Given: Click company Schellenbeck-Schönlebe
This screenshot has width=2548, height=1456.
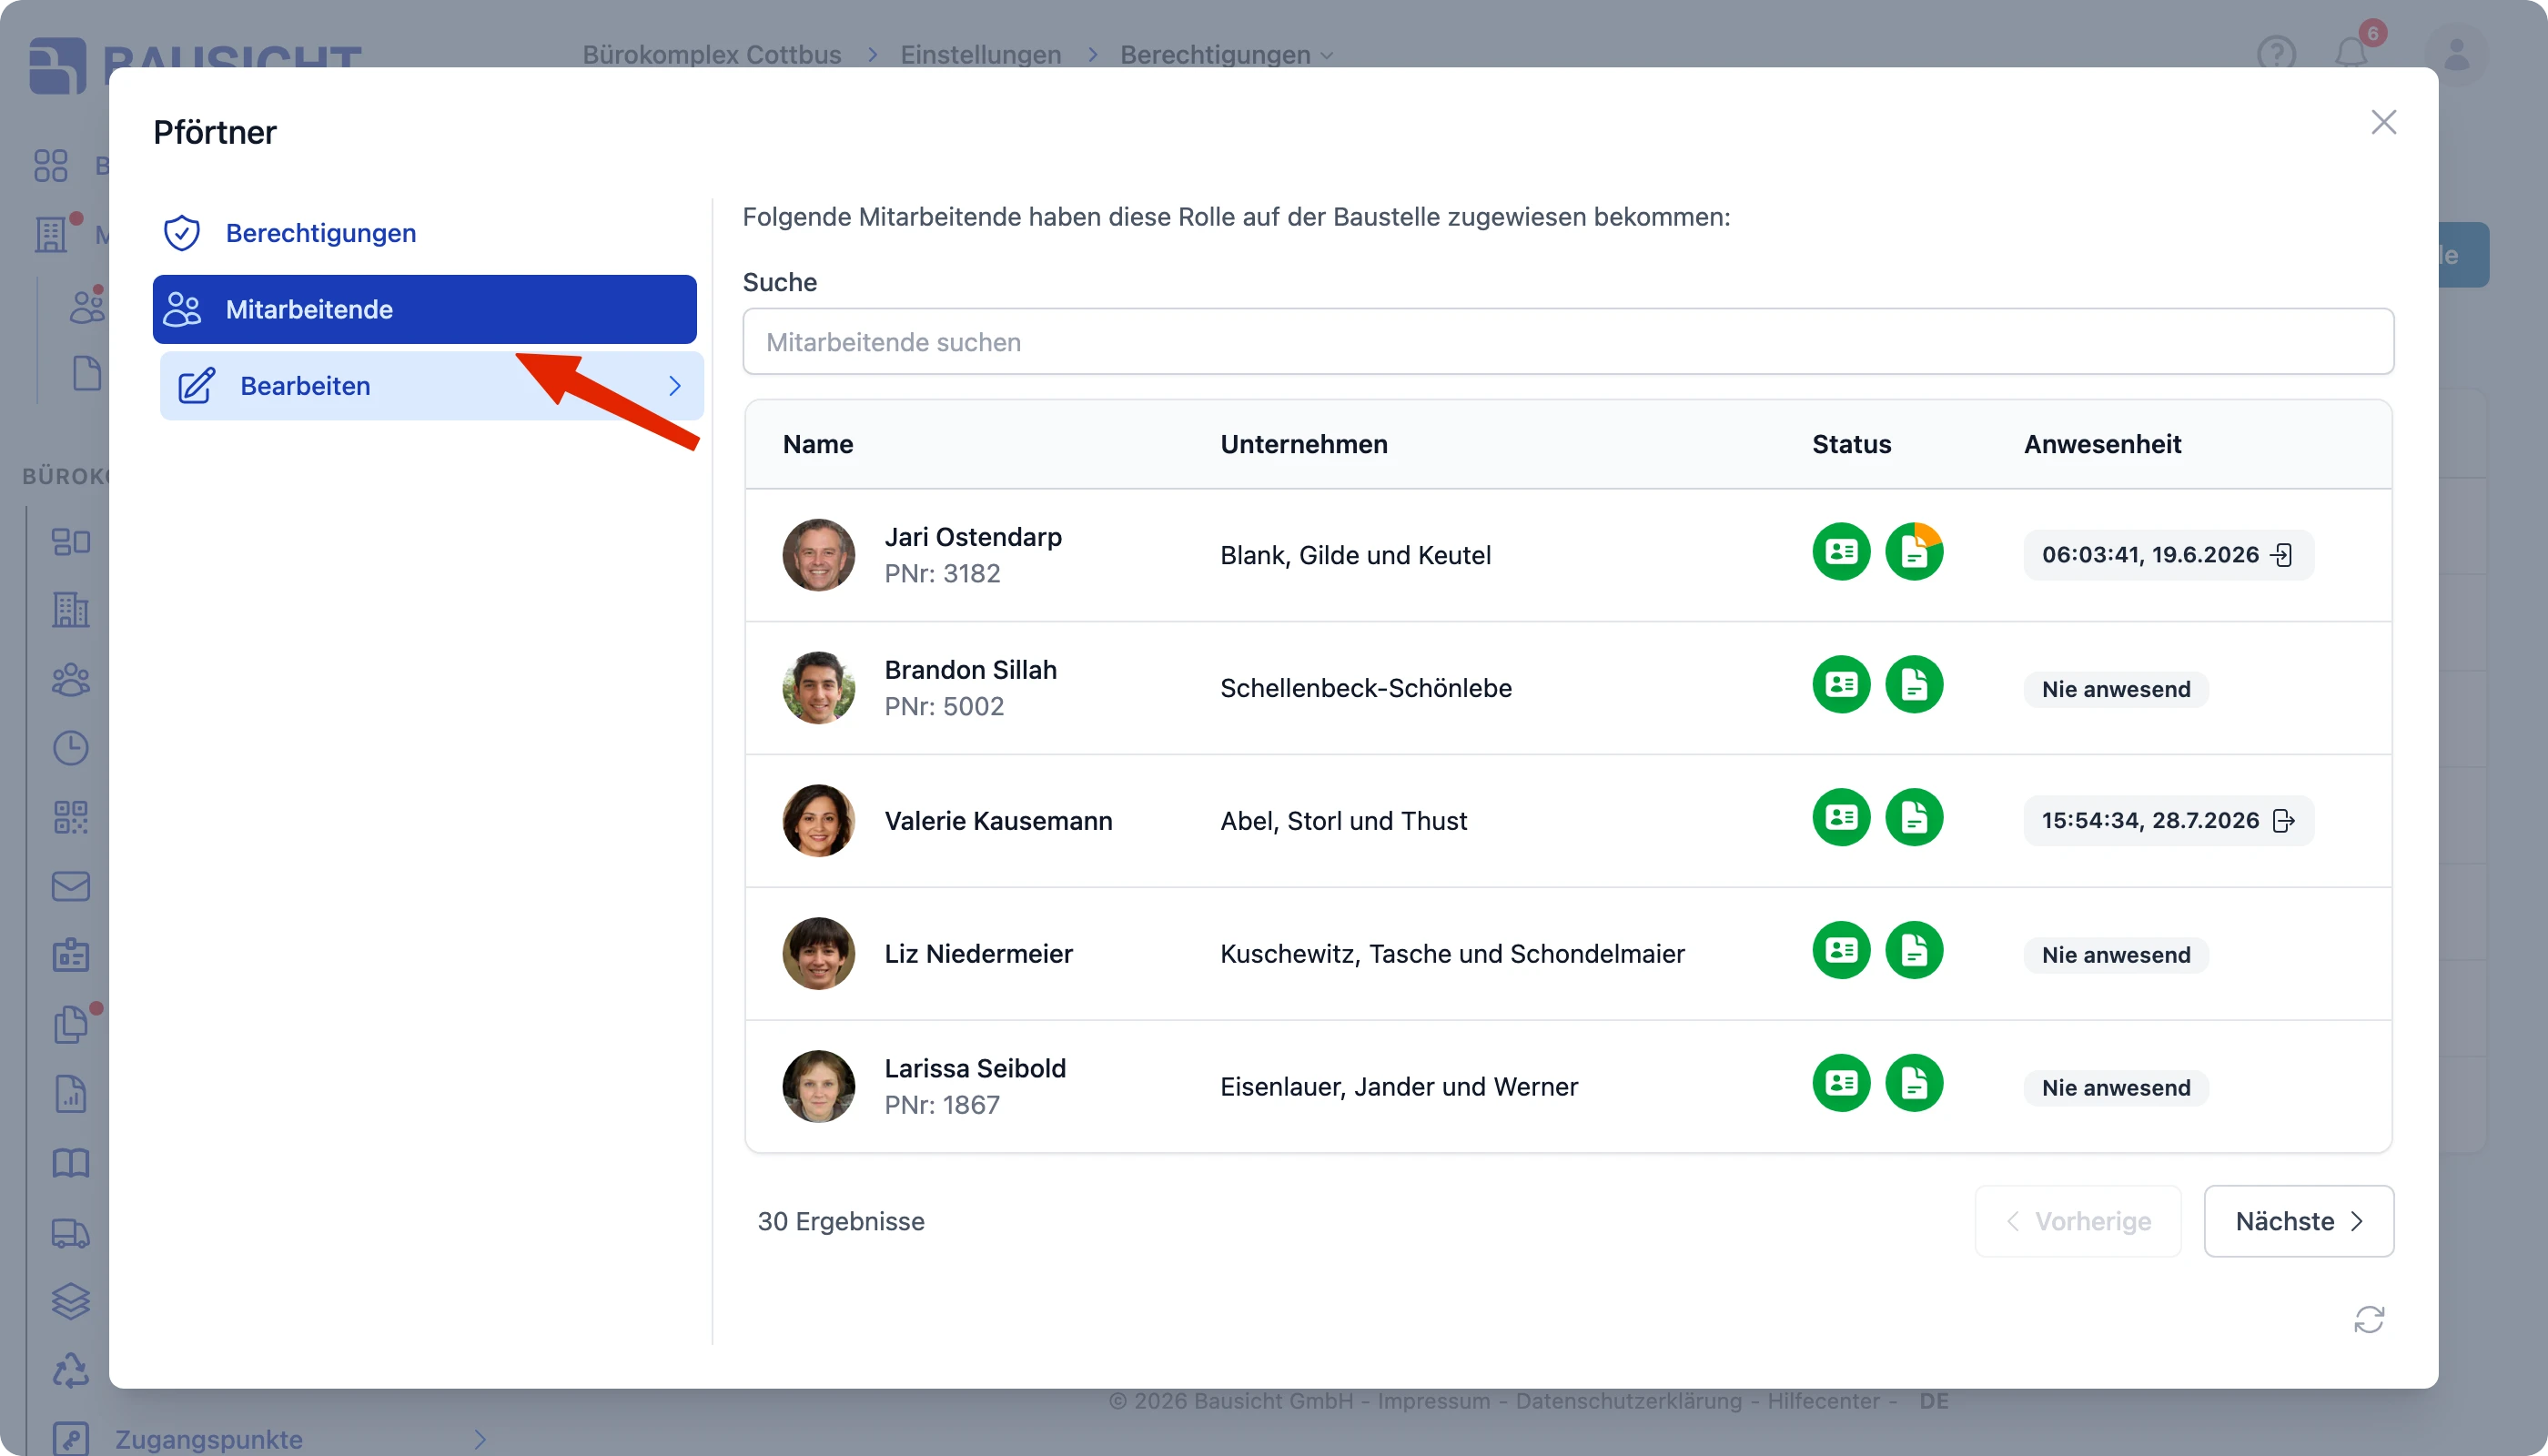Looking at the screenshot, I should [x=1366, y=688].
